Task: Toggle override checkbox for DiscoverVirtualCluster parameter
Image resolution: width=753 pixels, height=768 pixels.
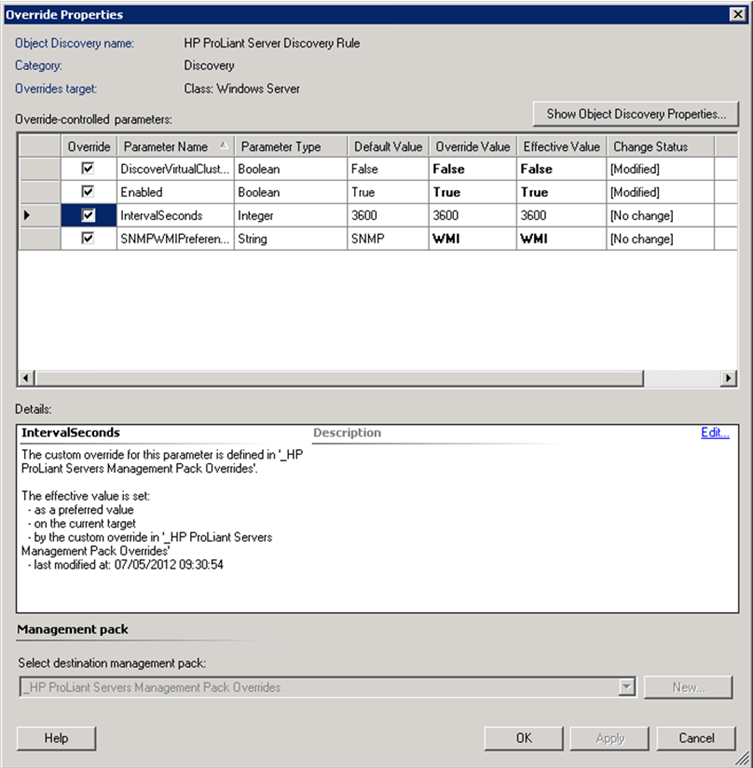Action: coord(88,169)
